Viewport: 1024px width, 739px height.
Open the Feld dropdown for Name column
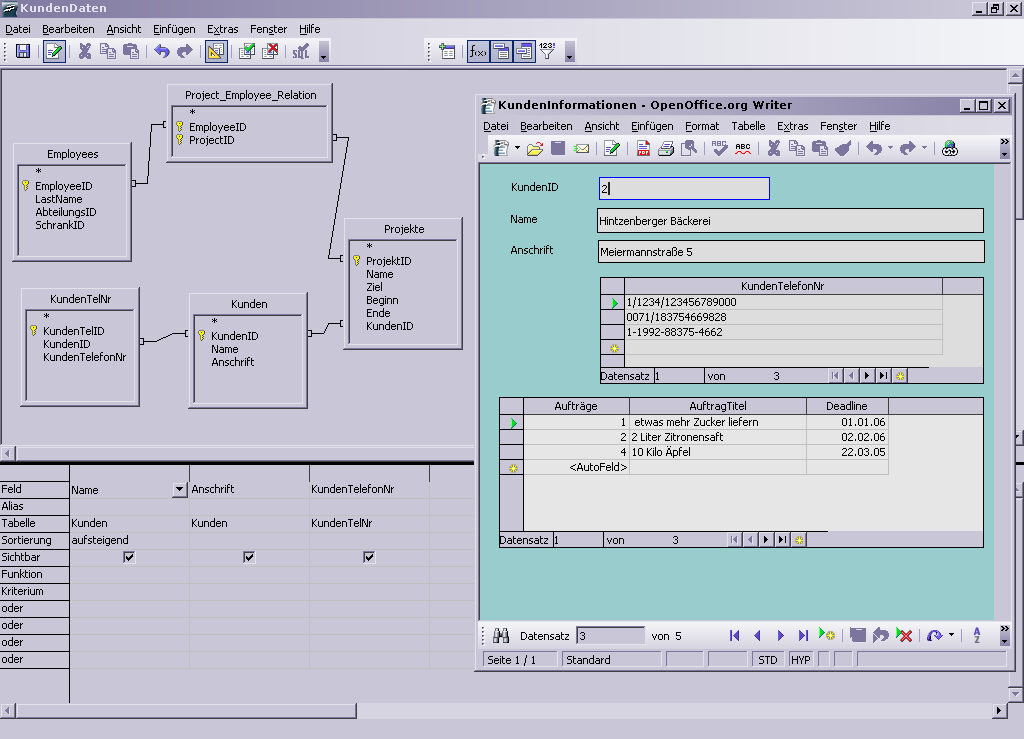[x=180, y=489]
